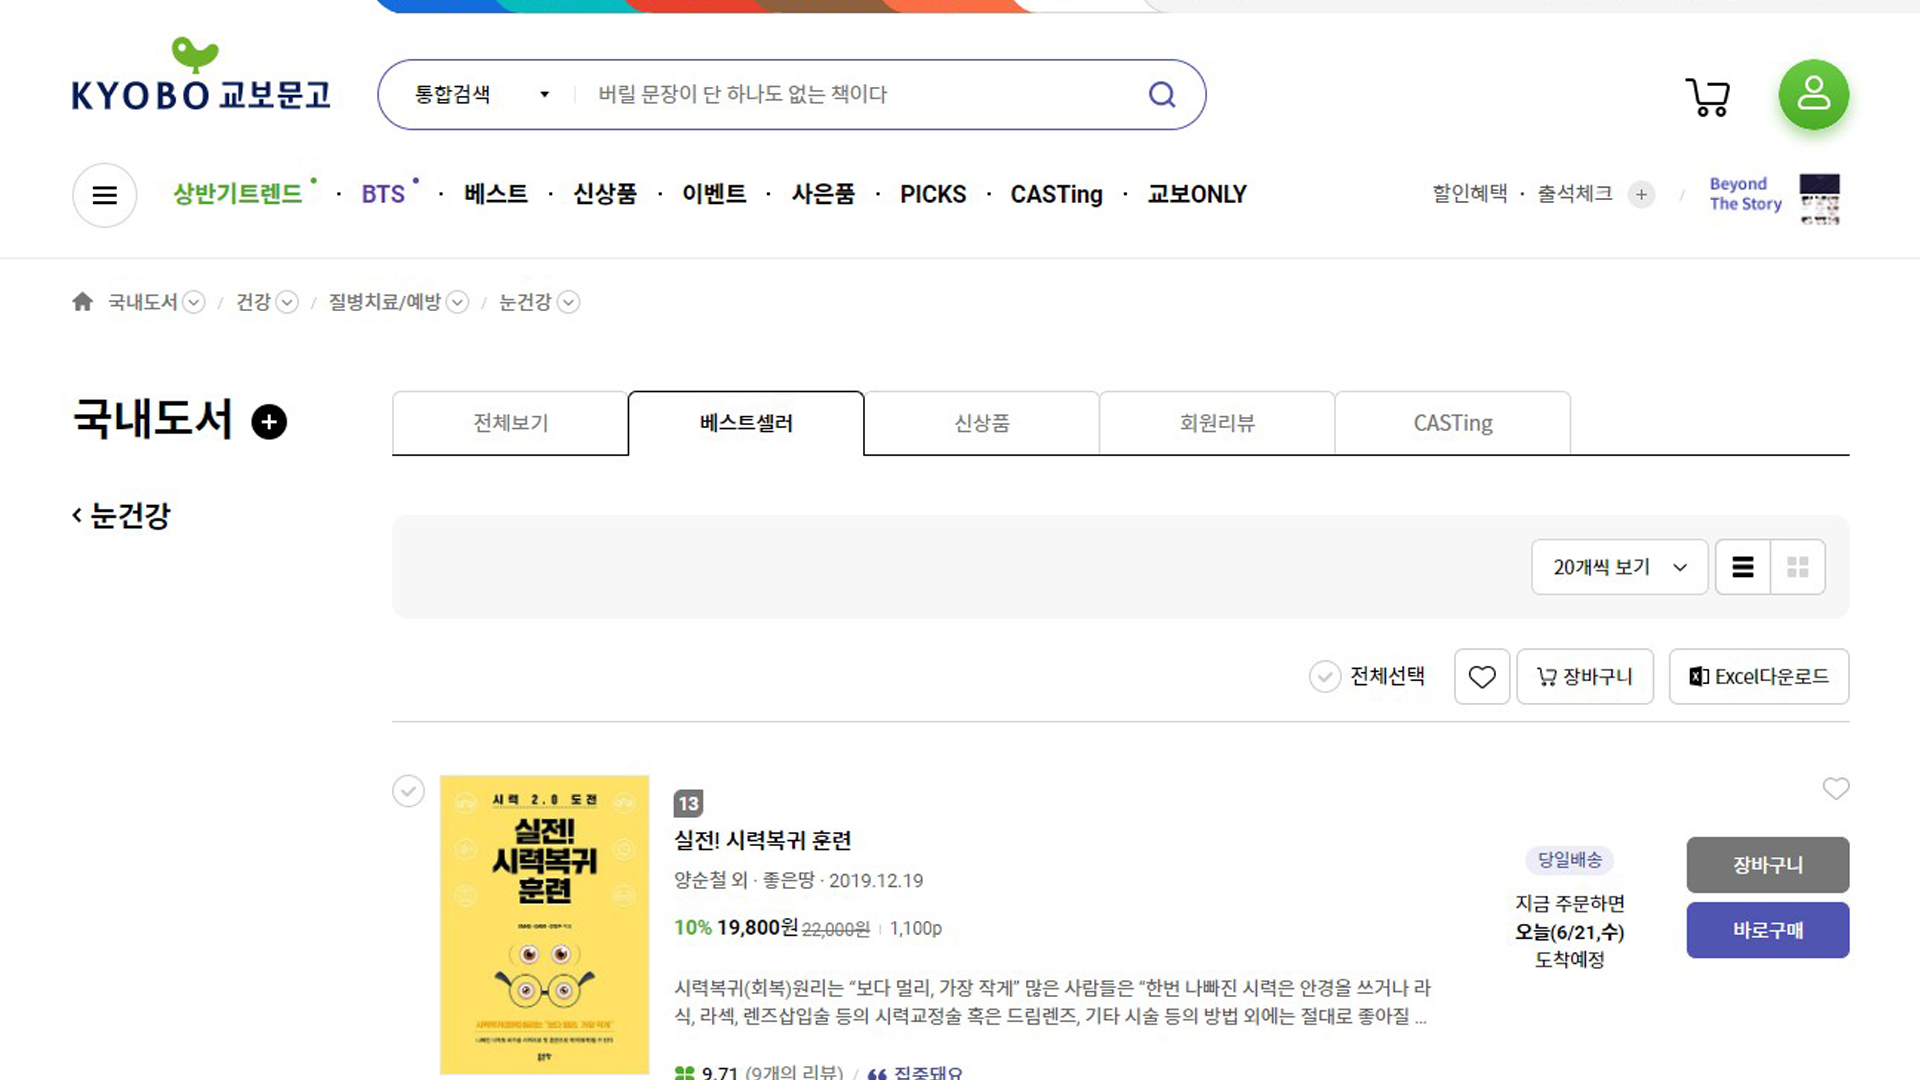Open the hamburger category menu
Image resolution: width=1920 pixels, height=1080 pixels.
[104, 195]
